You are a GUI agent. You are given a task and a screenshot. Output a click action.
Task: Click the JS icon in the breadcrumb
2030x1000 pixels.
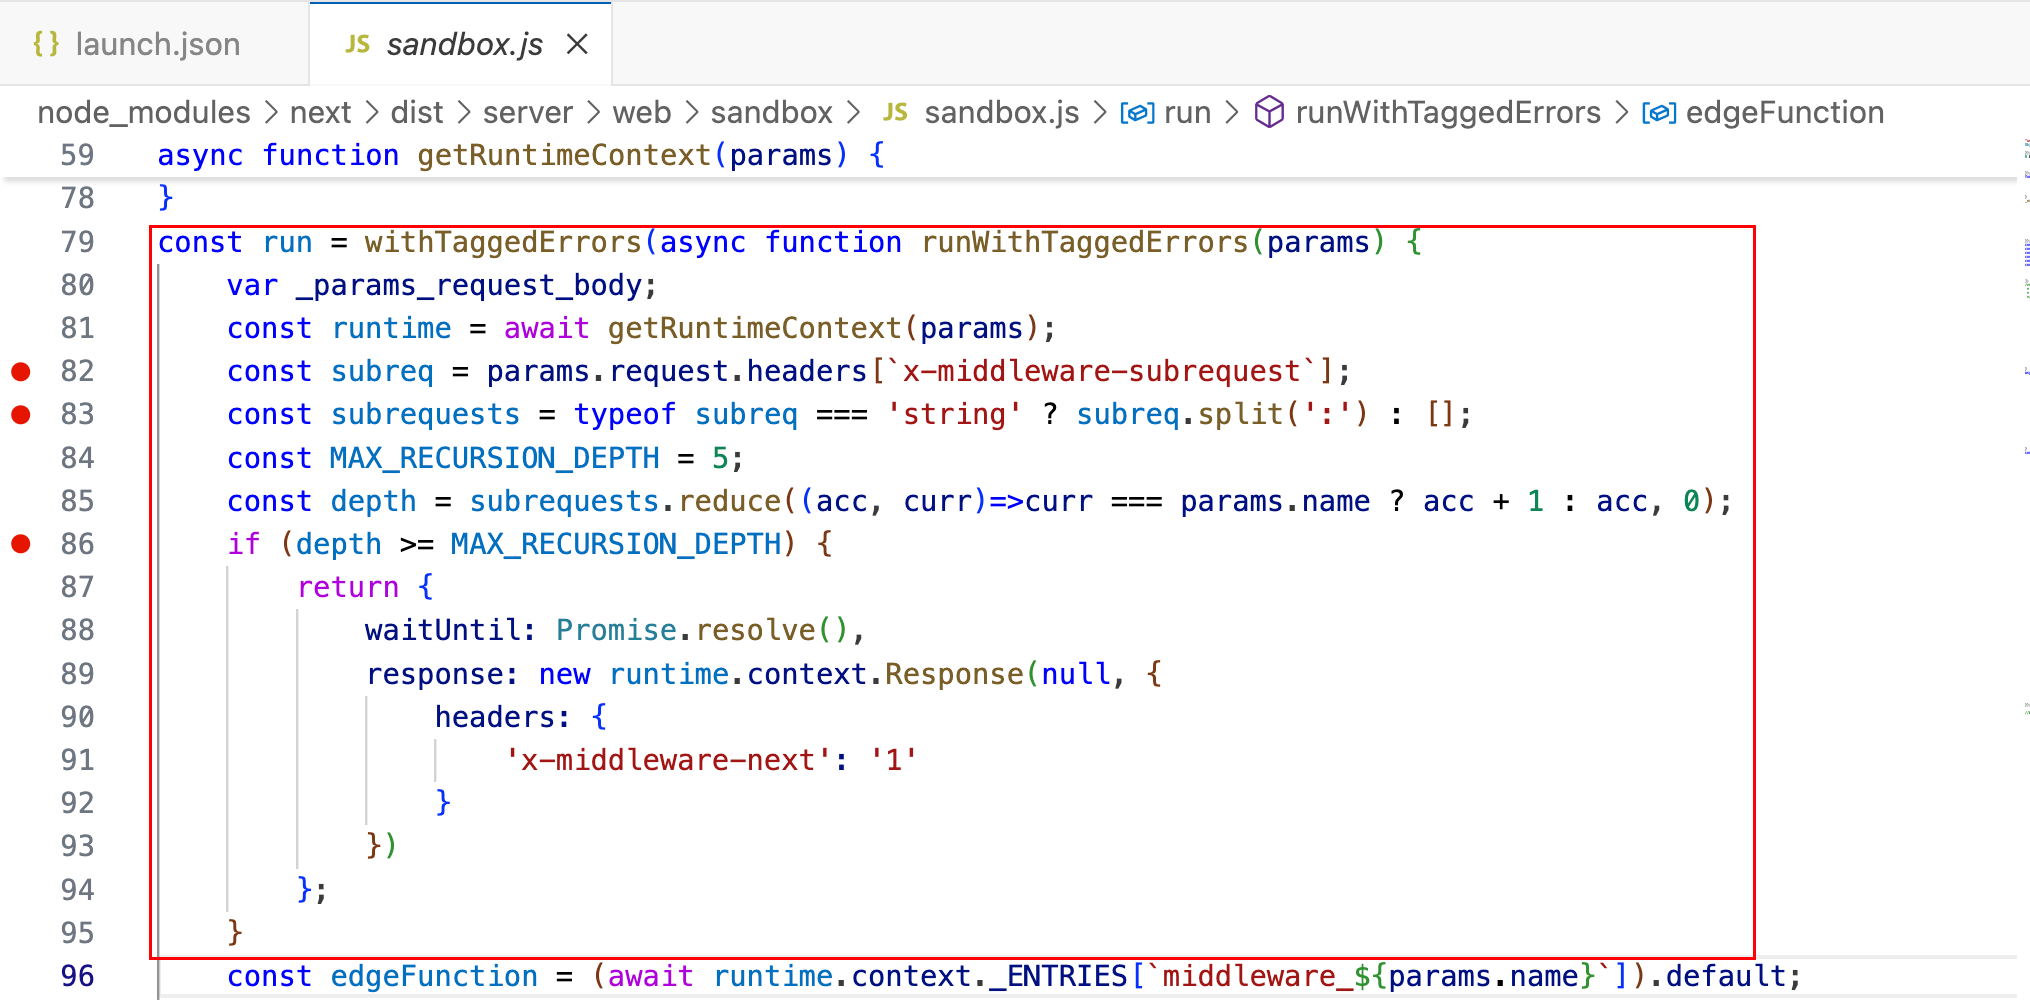pos(895,112)
